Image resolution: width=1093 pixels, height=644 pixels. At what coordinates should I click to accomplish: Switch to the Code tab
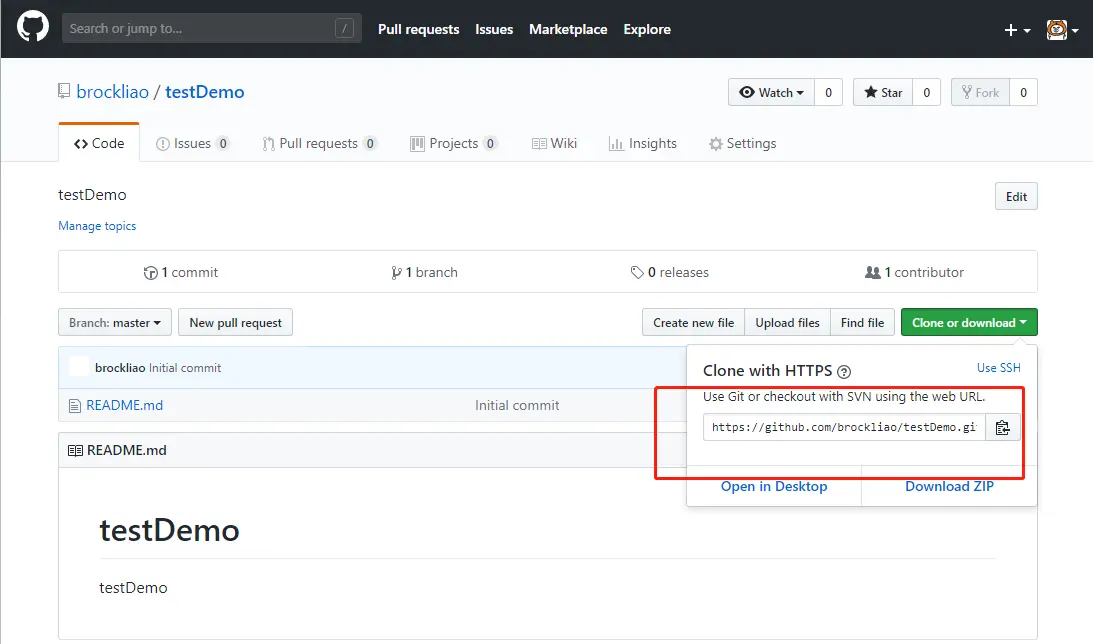[99, 143]
